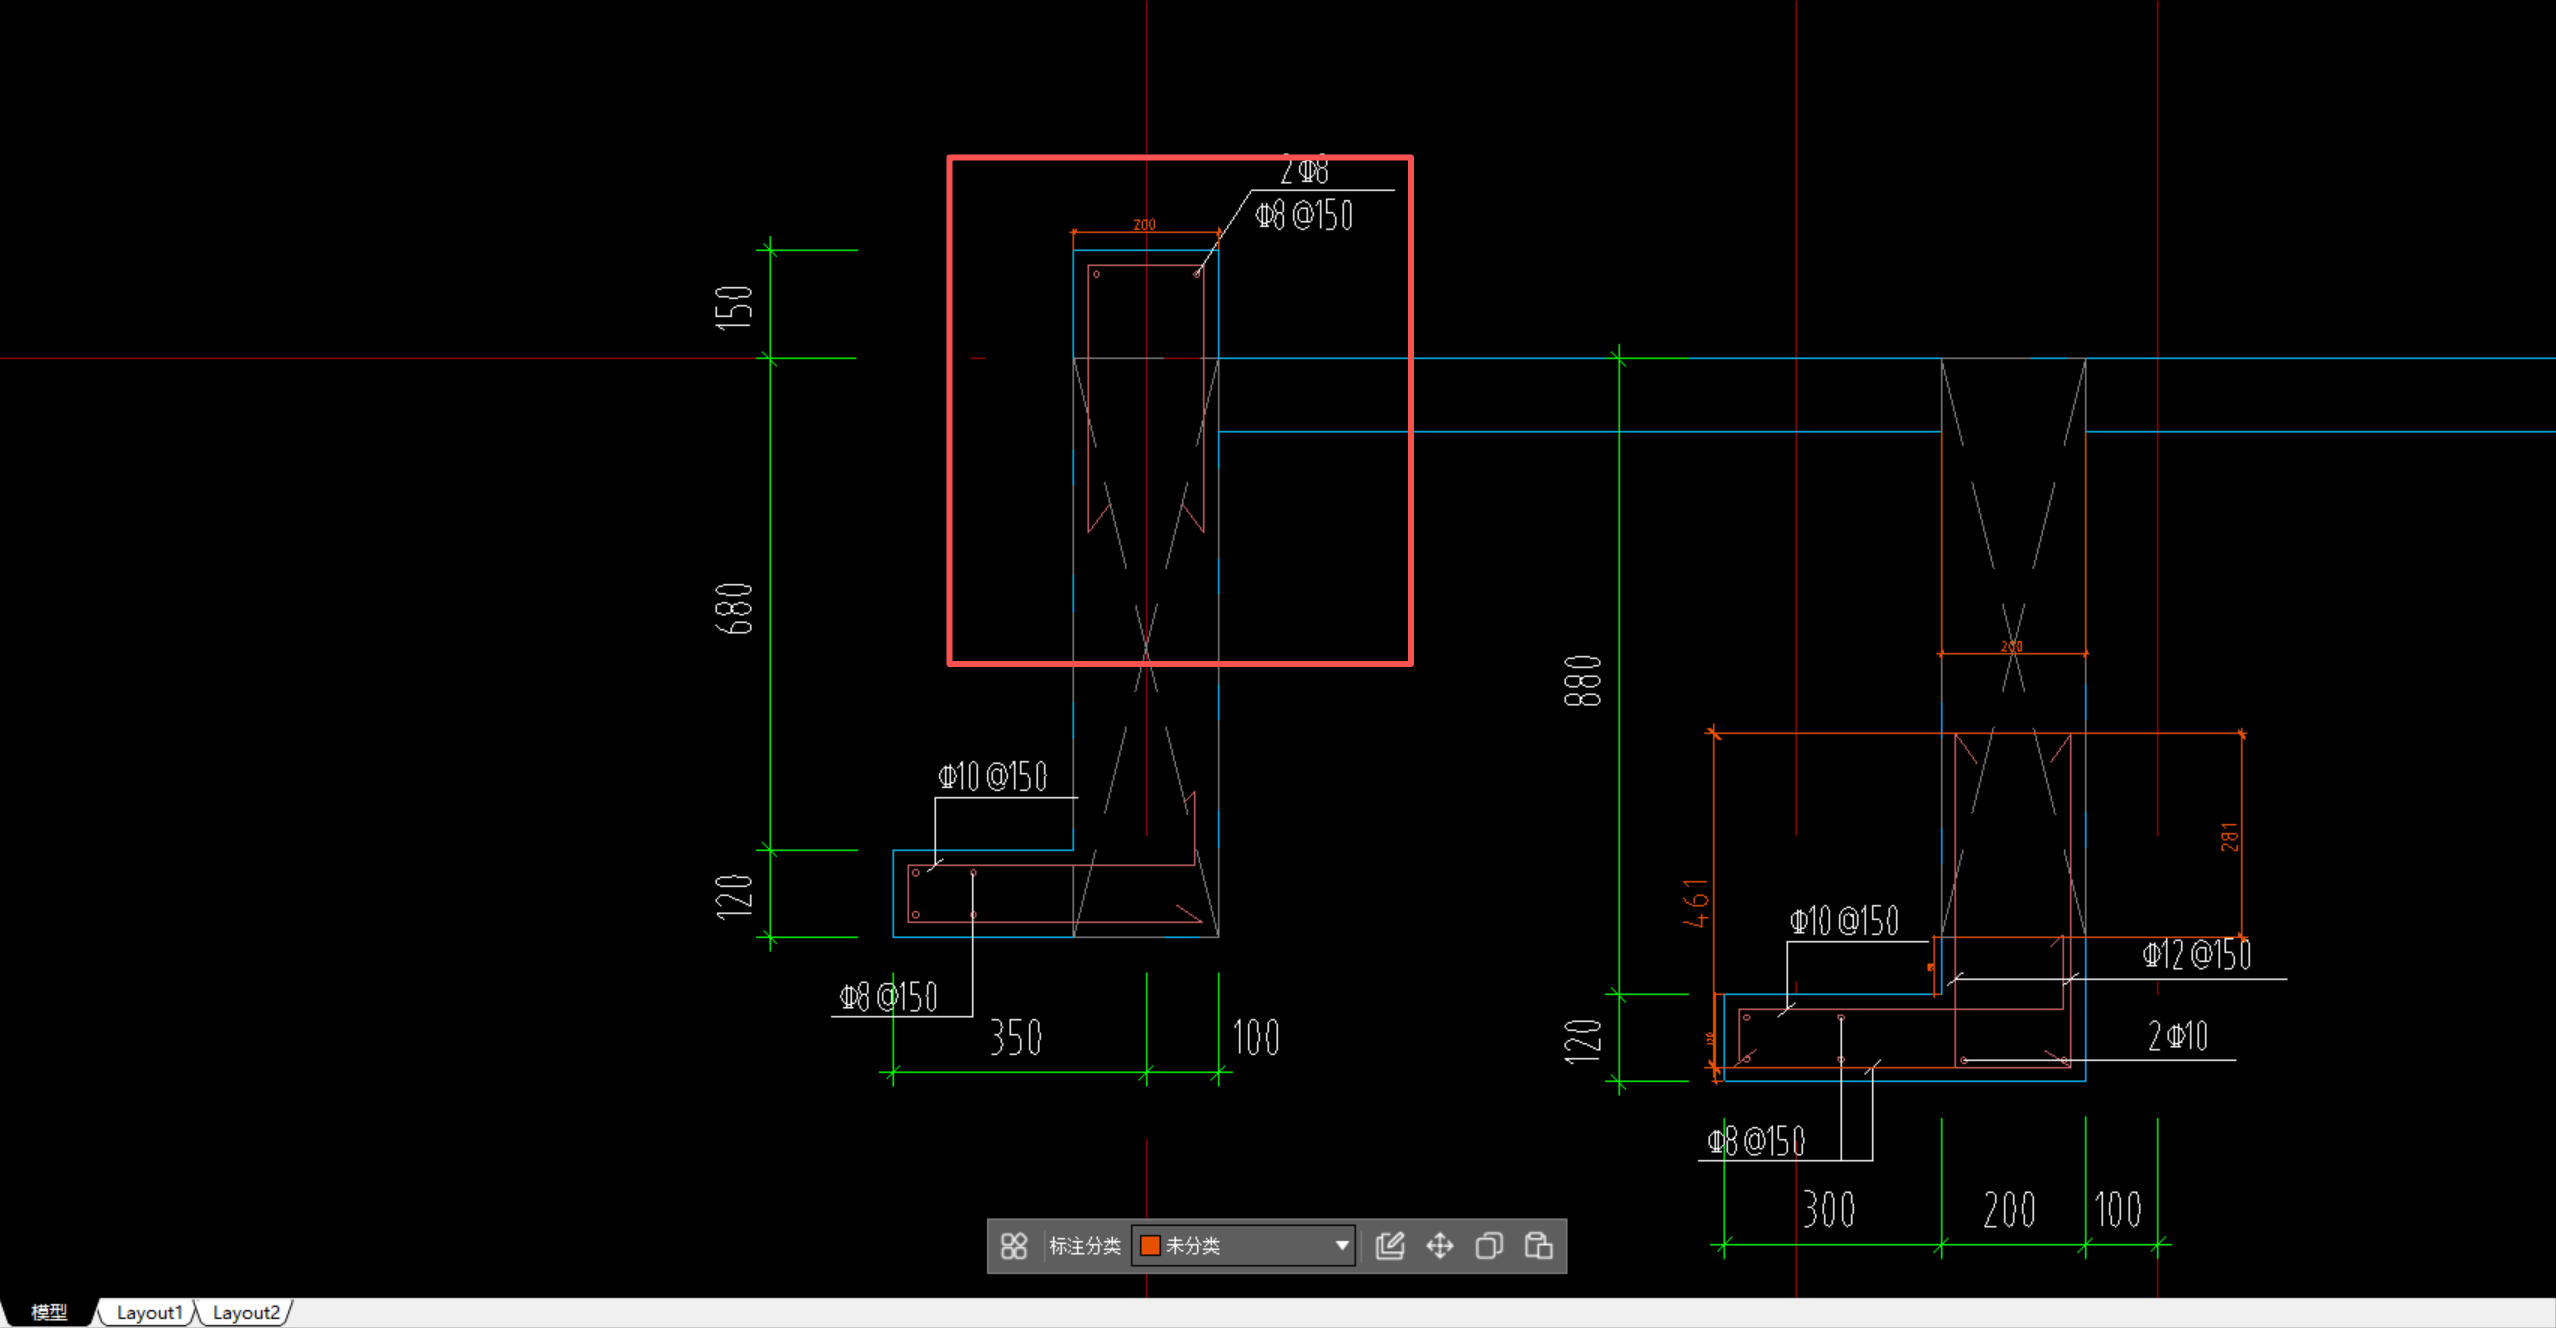Viewport: 2556px width, 1328px height.
Task: Click the four-squares grid icon in annotation toolbar
Action: click(x=1013, y=1246)
